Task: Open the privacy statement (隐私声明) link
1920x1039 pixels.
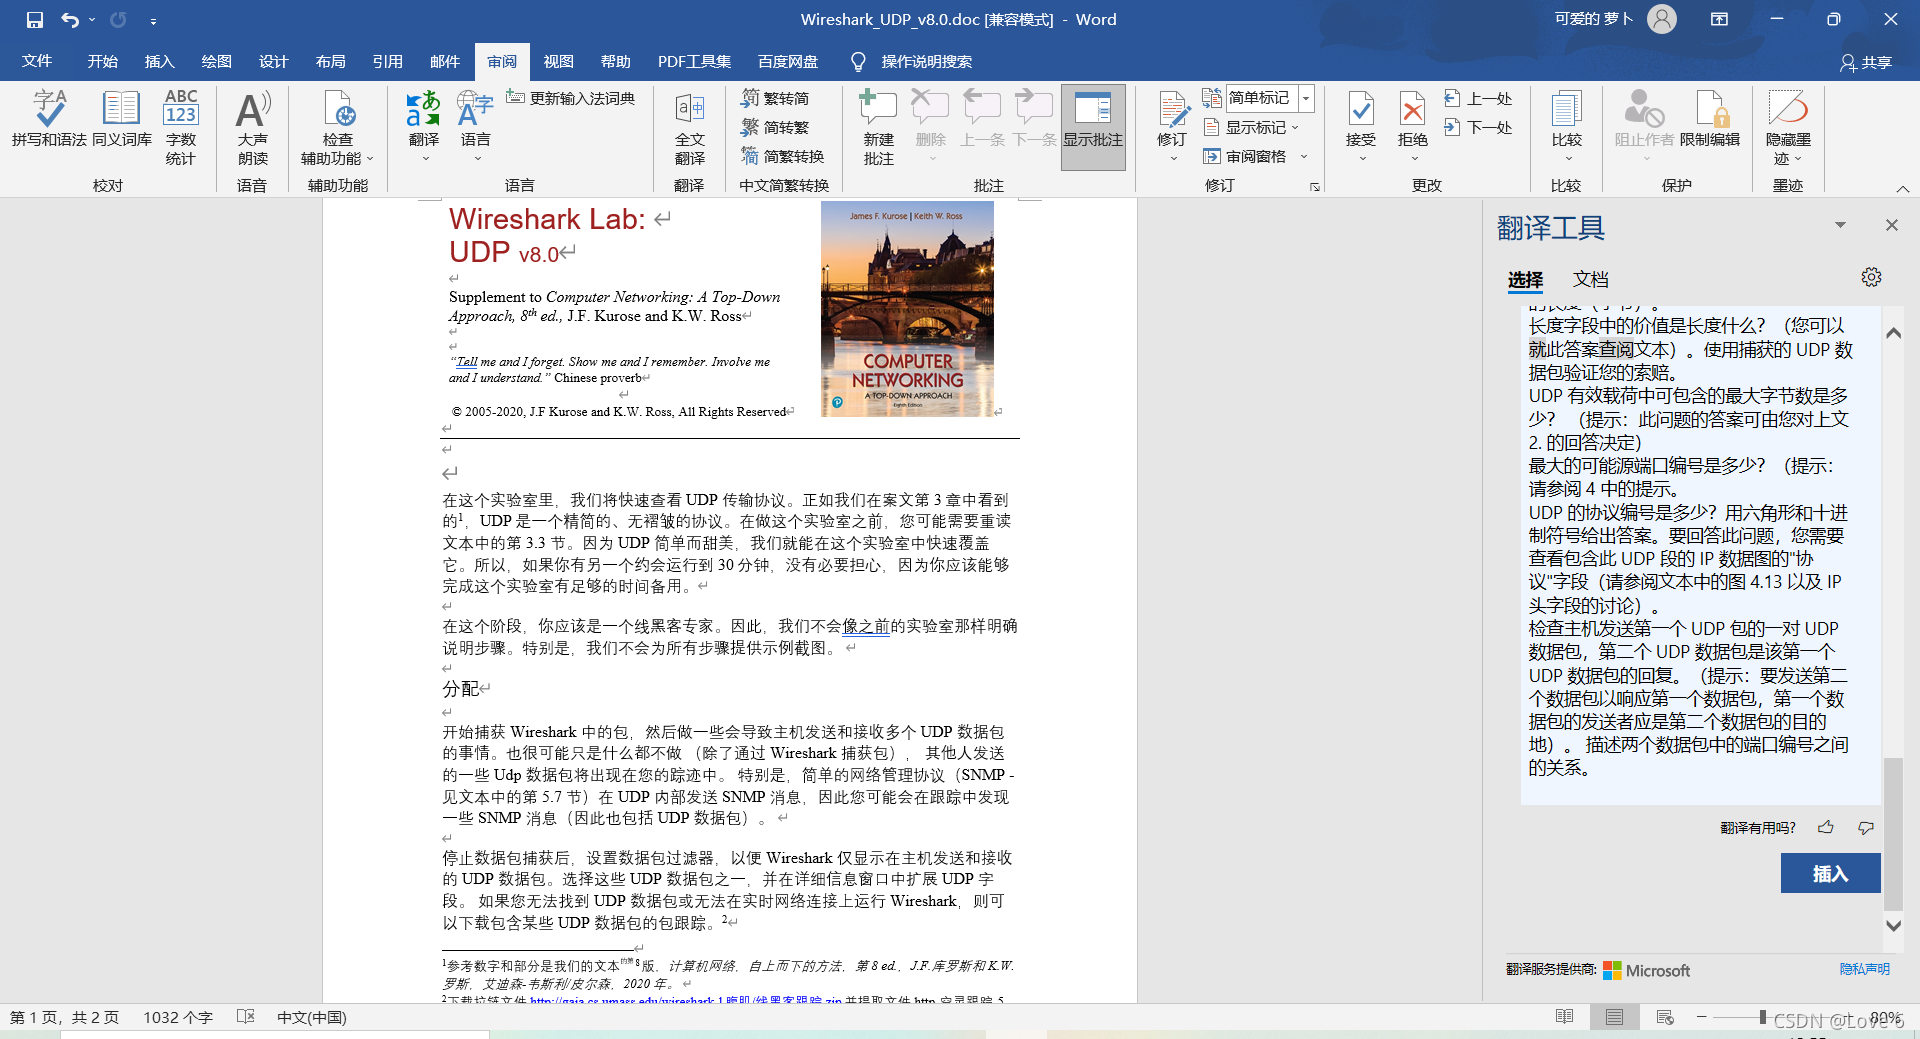Action: 1865,969
